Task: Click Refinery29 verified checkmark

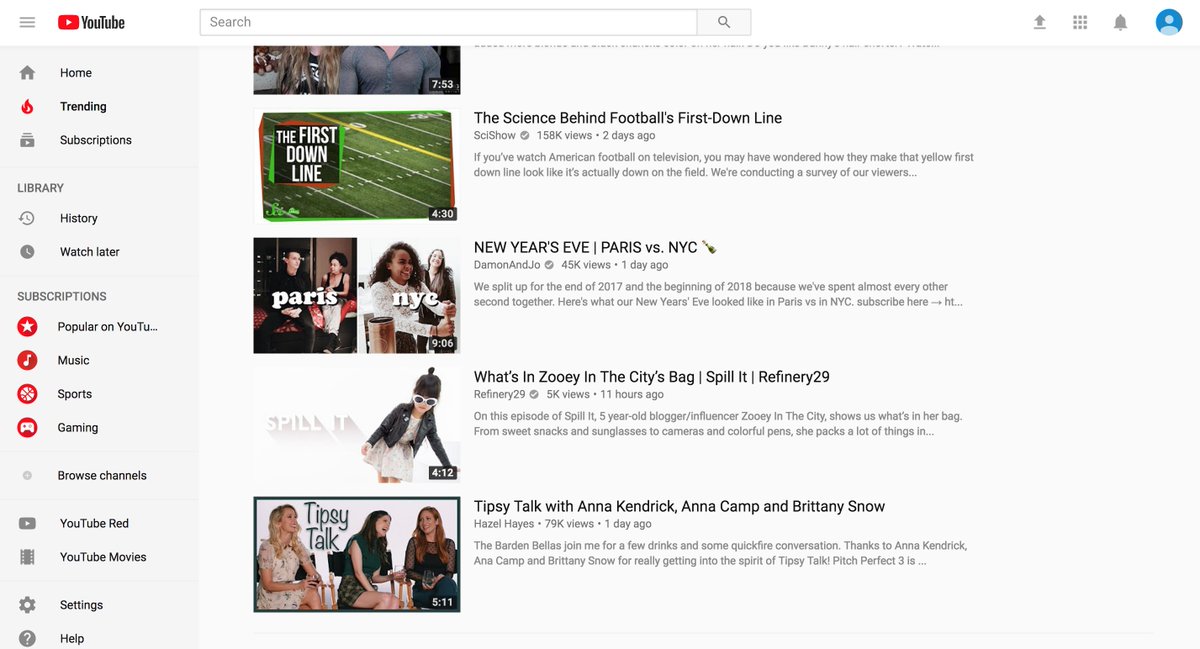Action: 534,394
